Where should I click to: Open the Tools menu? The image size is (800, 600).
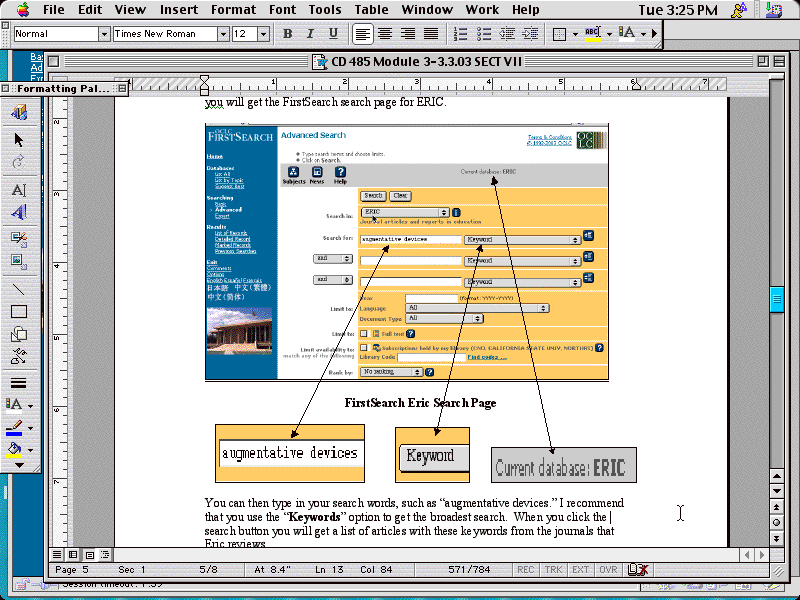pos(324,10)
